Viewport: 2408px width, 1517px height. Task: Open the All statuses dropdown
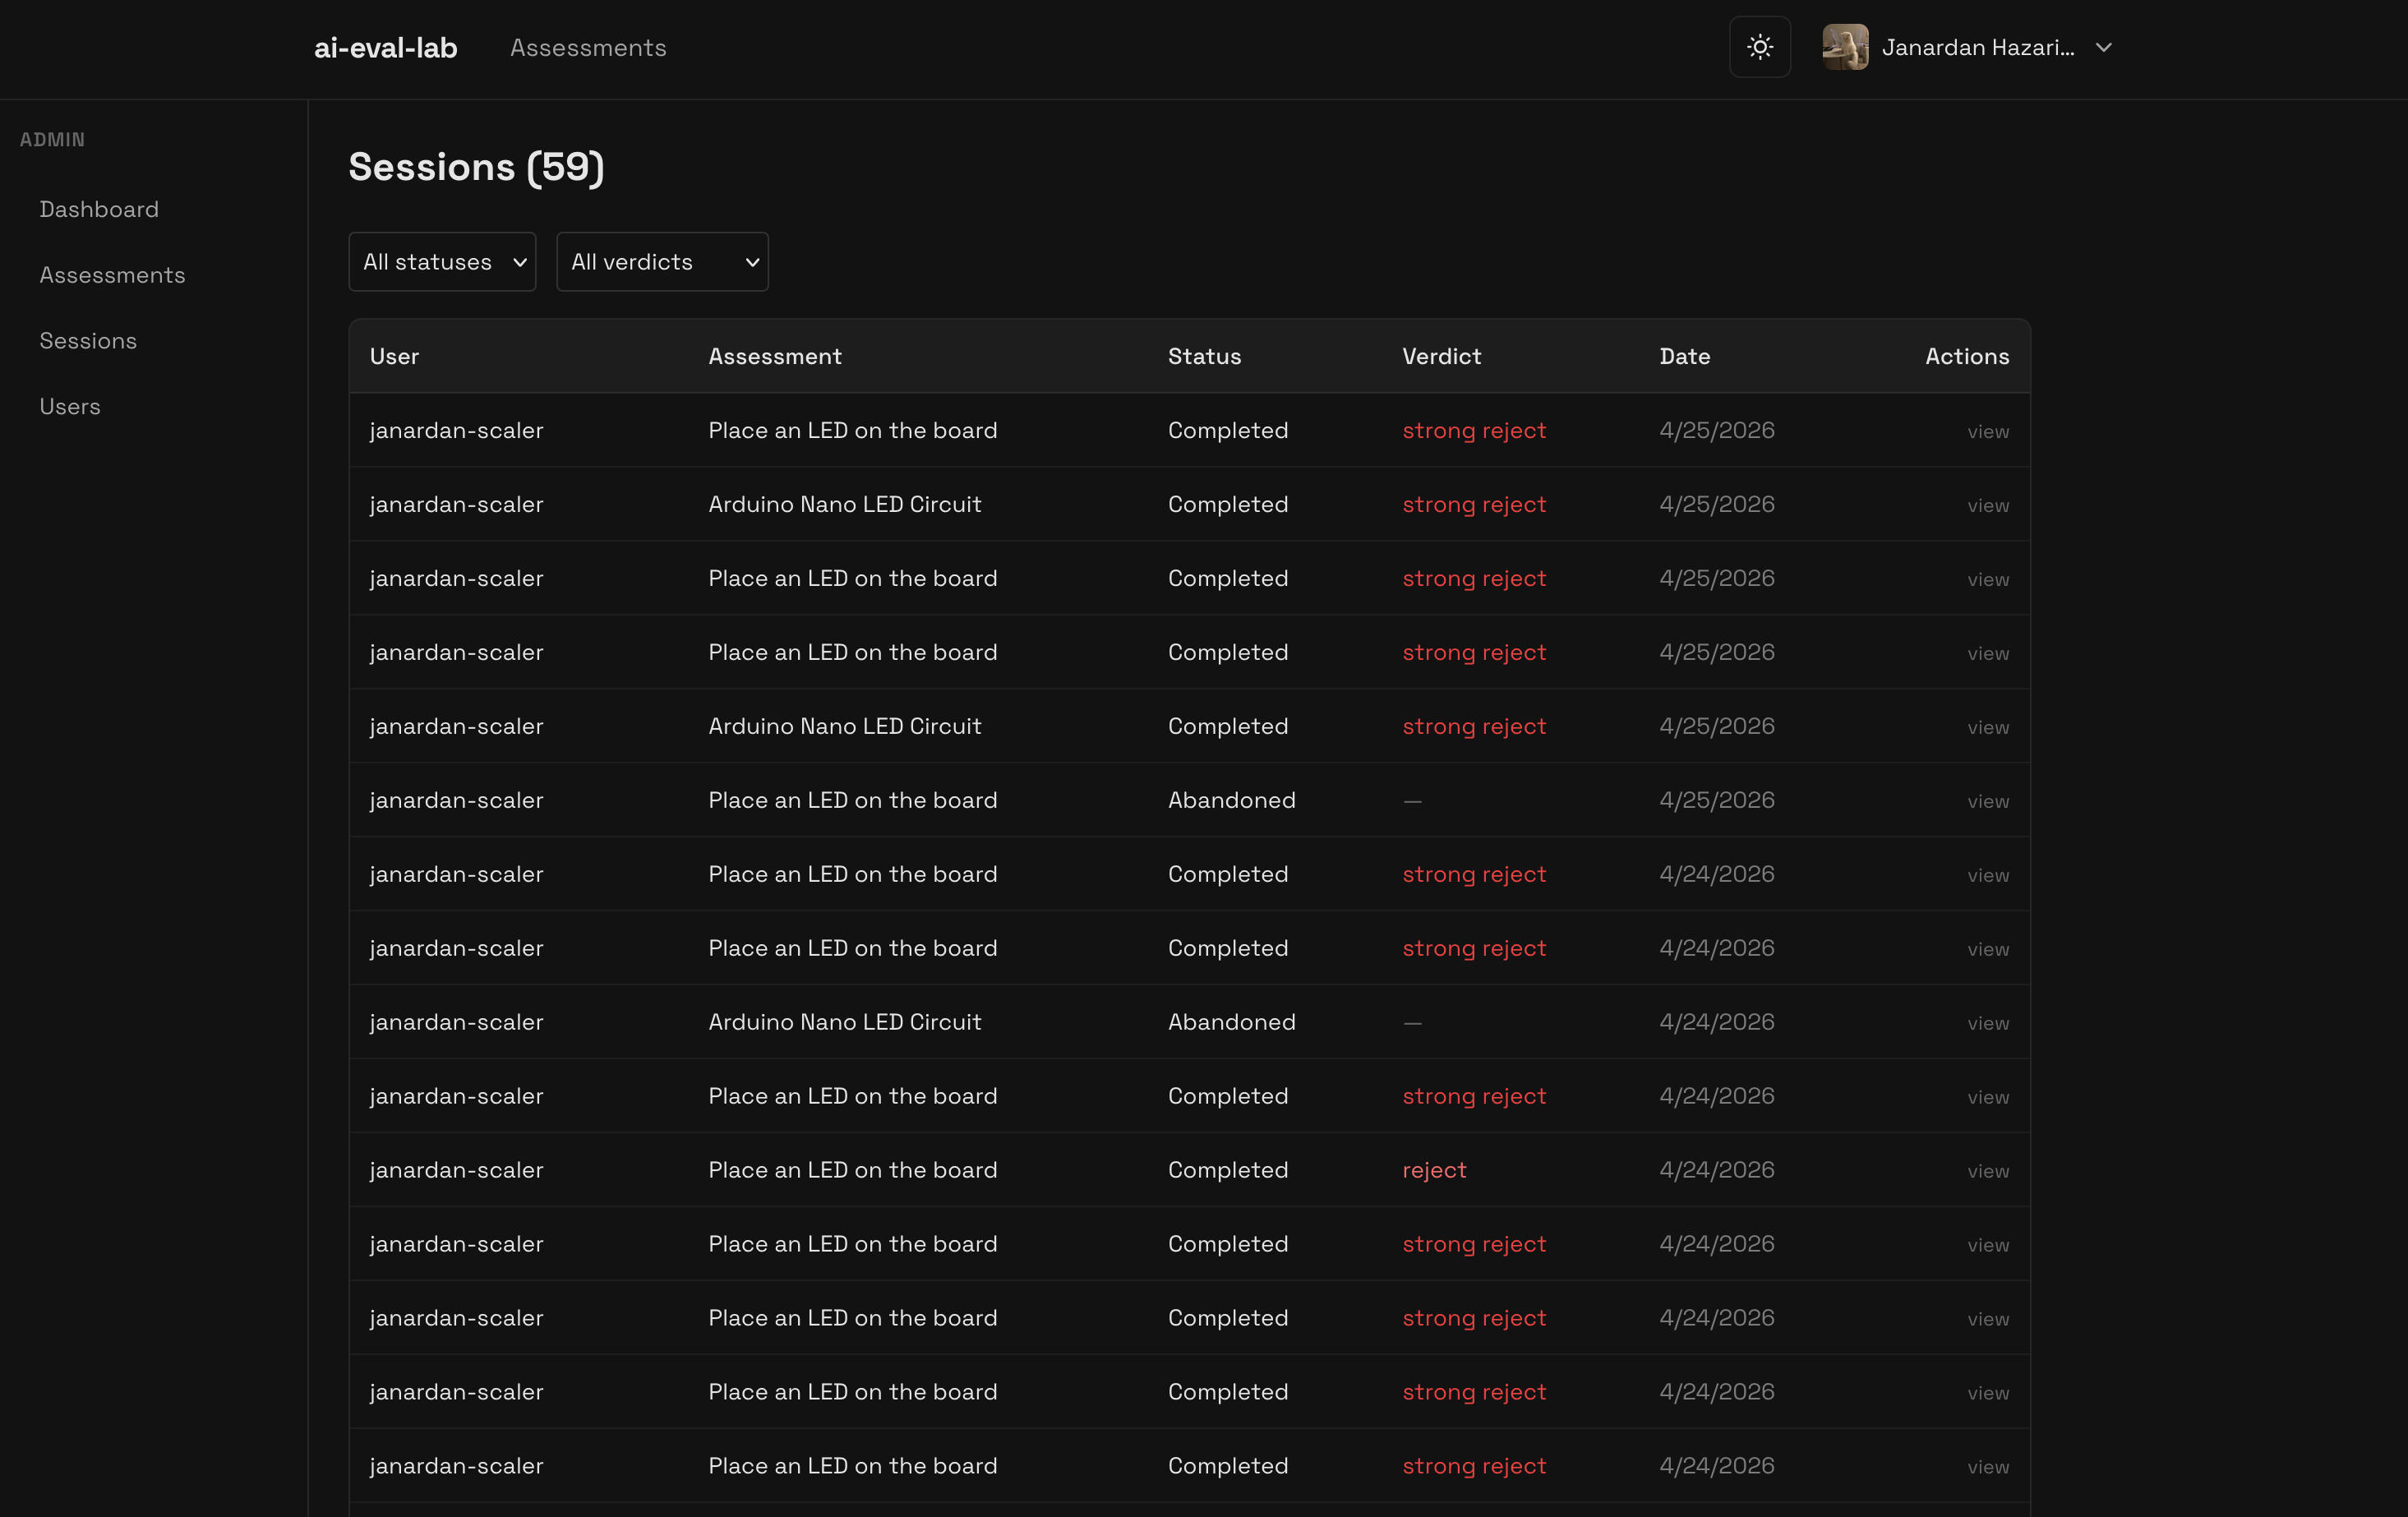(x=442, y=262)
